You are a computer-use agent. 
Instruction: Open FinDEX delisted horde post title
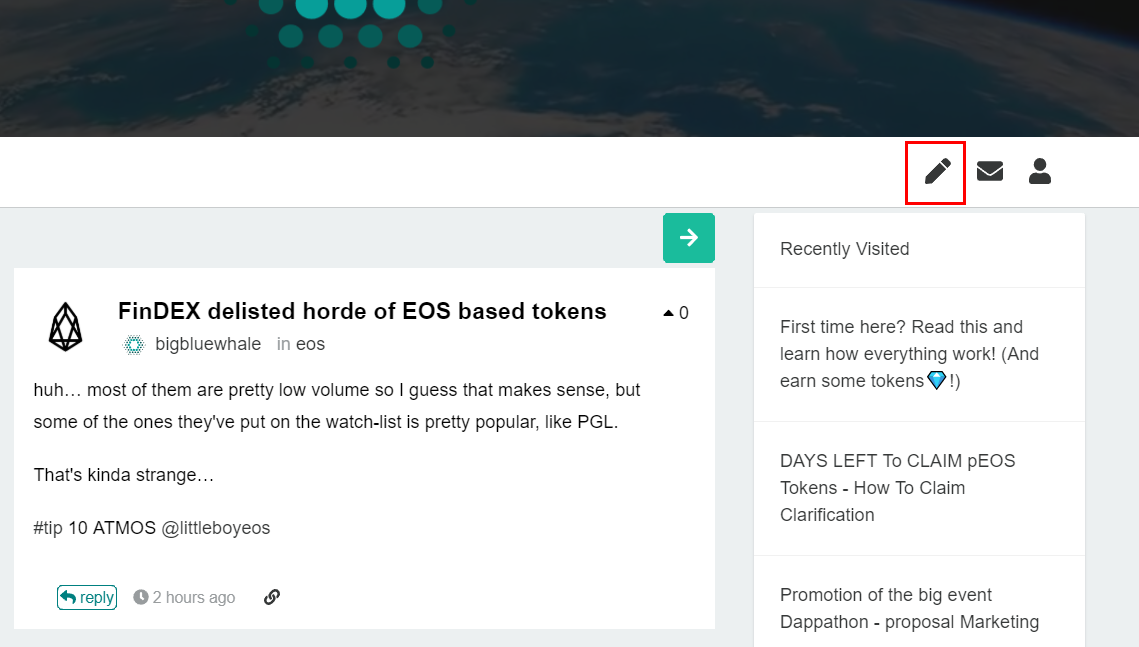[x=362, y=311]
